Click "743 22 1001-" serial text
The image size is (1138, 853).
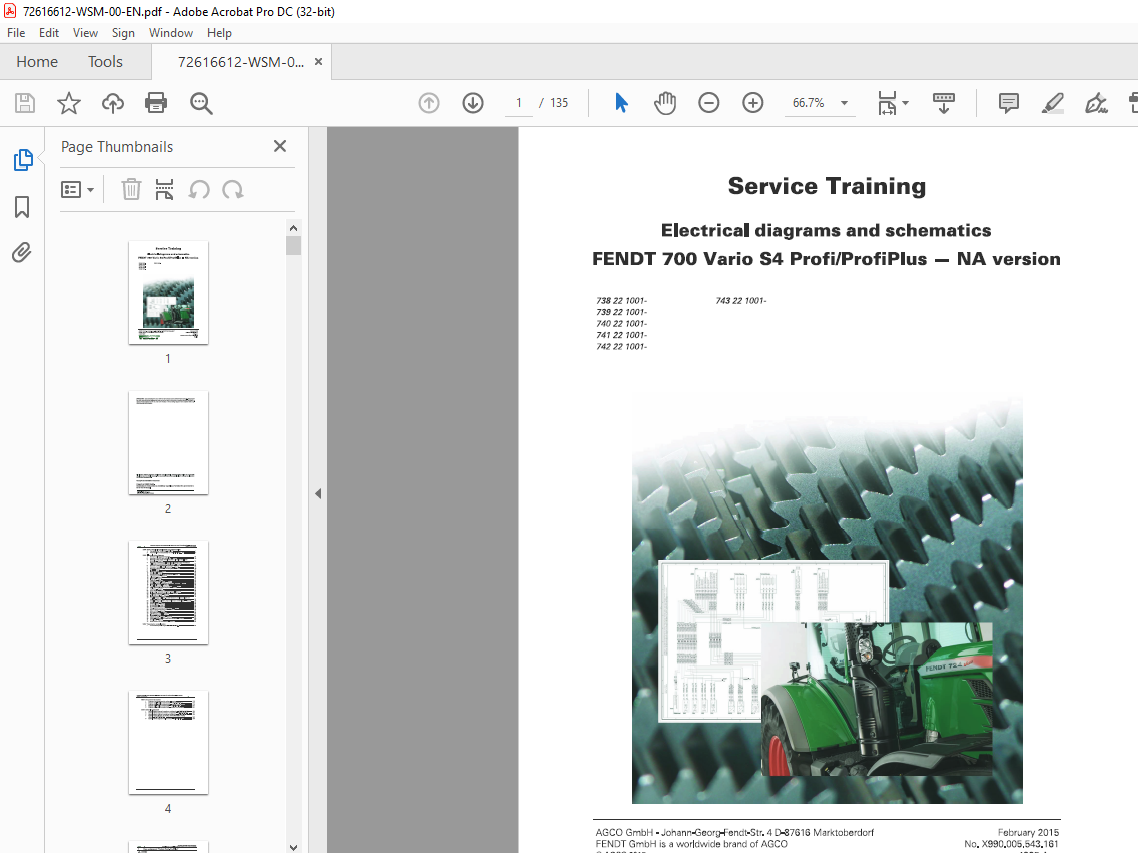pyautogui.click(x=740, y=301)
